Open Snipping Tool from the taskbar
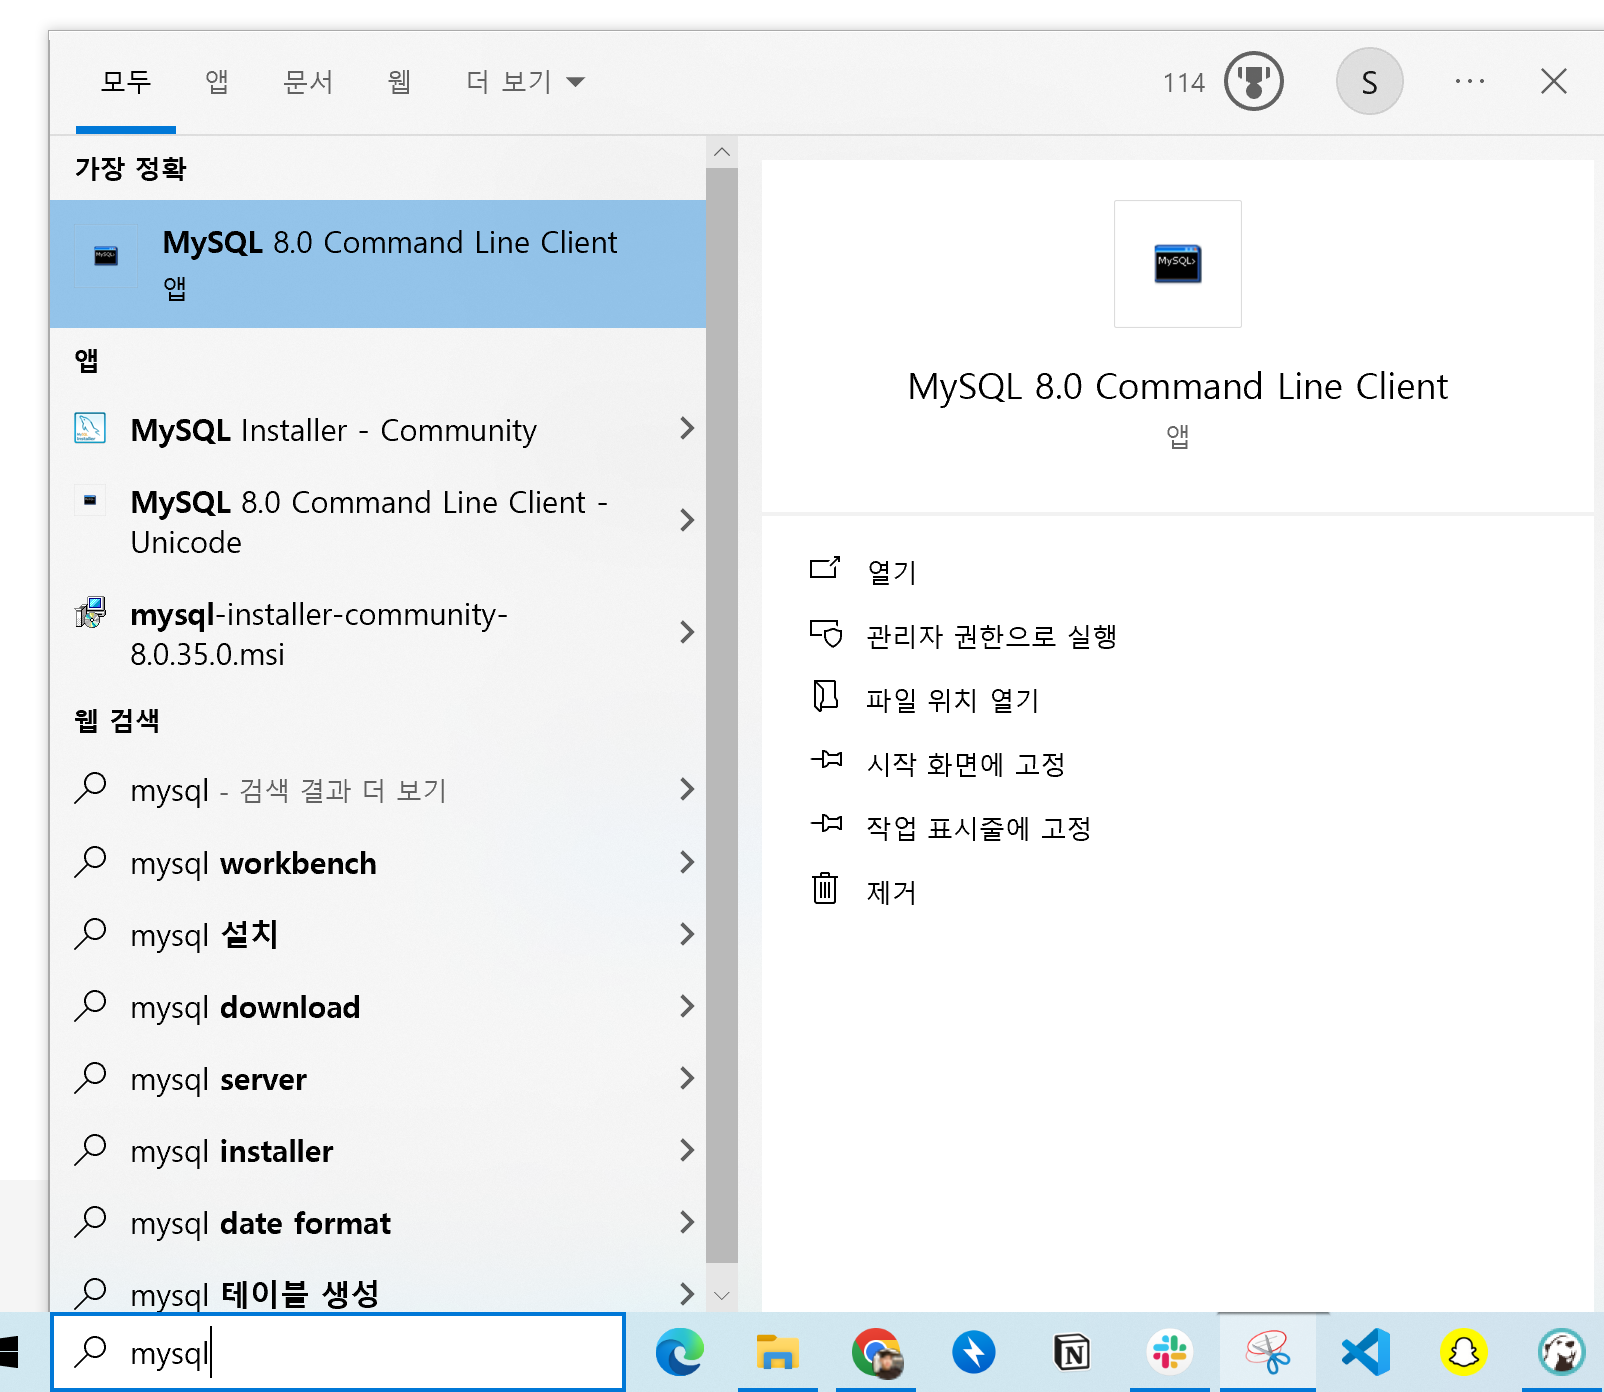 [x=1268, y=1352]
